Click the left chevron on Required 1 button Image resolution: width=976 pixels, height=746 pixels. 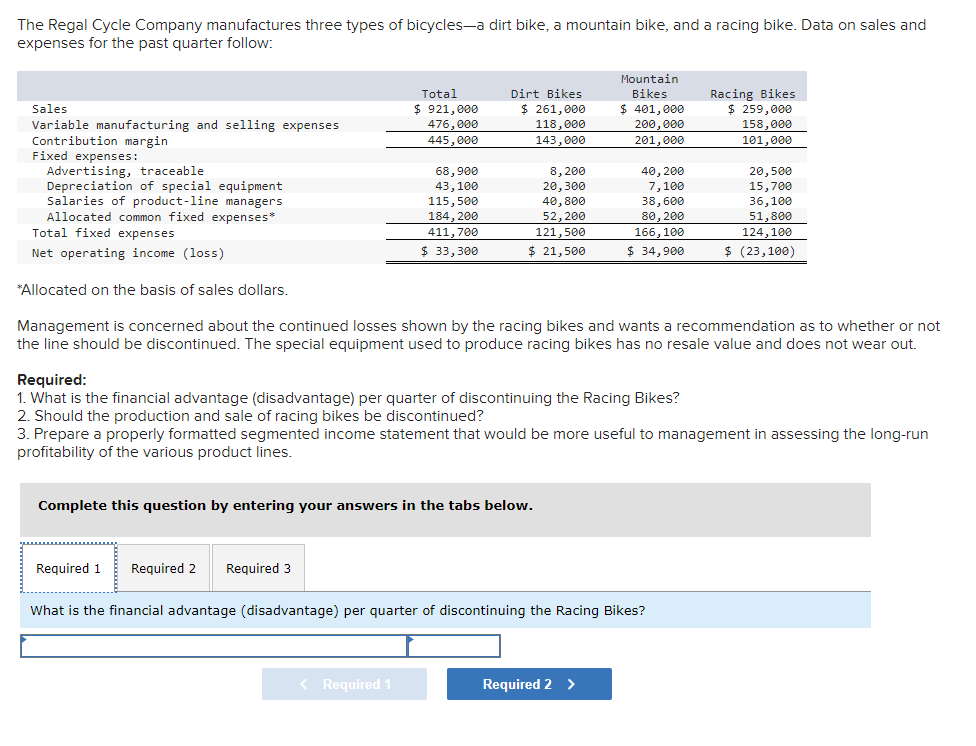(x=304, y=684)
